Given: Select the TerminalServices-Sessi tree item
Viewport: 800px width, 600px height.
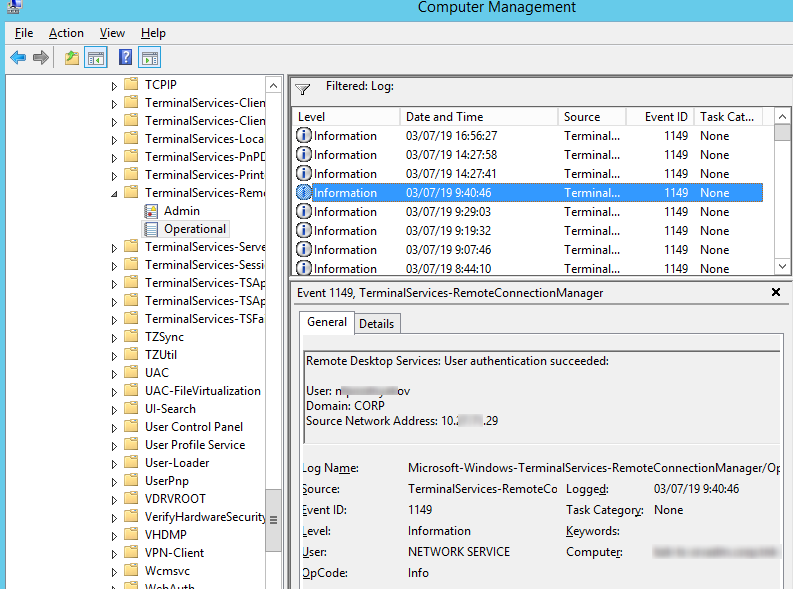Looking at the screenshot, I should [205, 265].
